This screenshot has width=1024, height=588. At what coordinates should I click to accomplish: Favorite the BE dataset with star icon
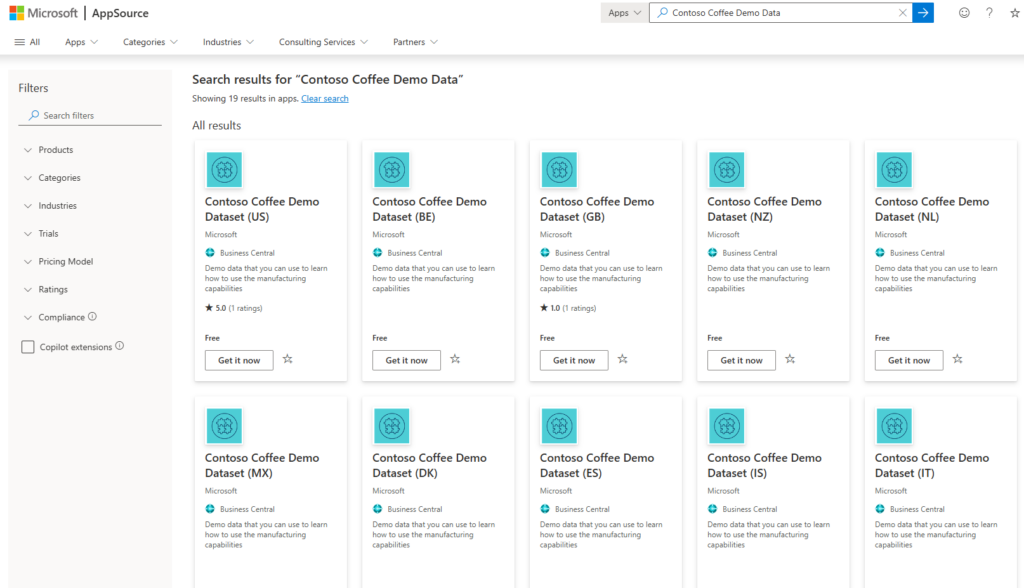tap(455, 359)
